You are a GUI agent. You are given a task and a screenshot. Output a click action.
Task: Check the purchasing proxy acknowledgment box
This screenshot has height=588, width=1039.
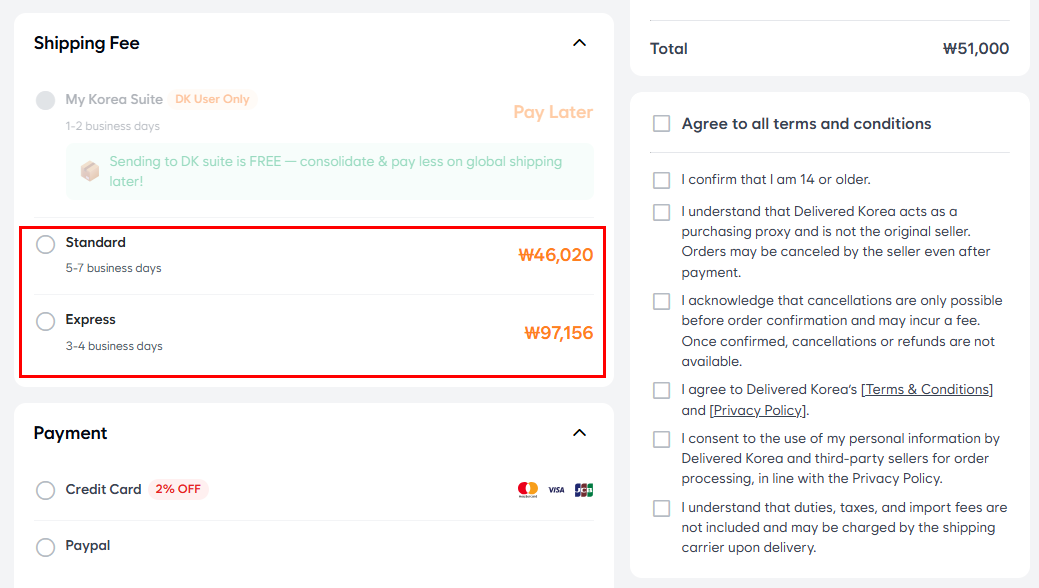(661, 212)
